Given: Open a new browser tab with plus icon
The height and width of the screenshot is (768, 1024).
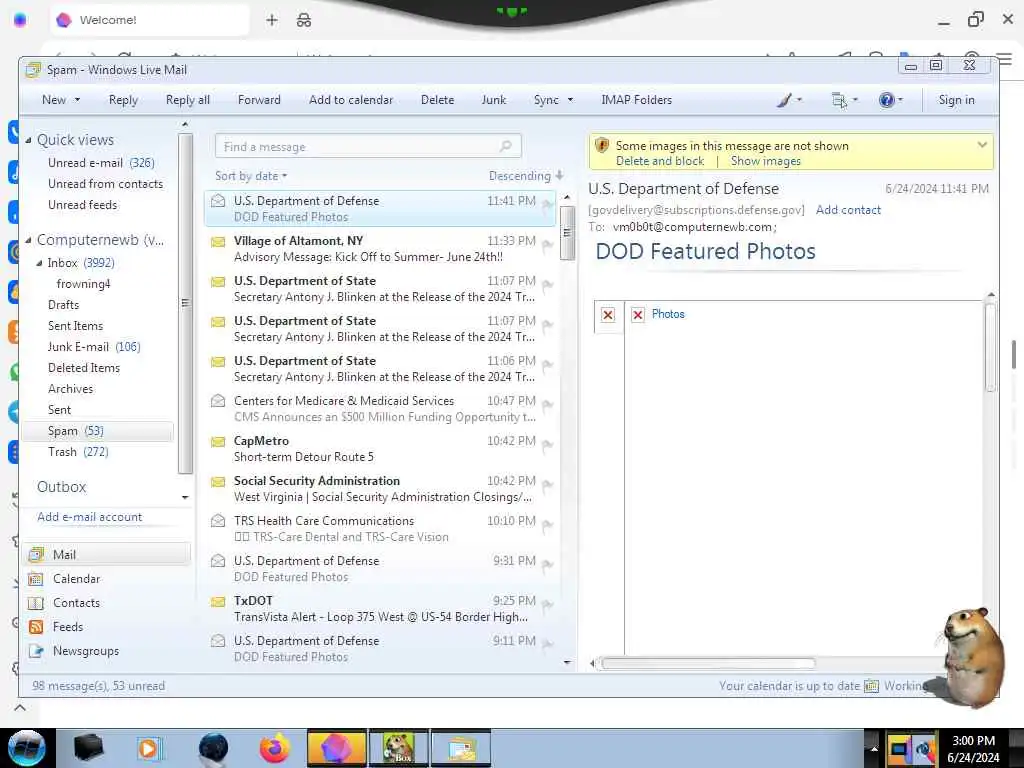Looking at the screenshot, I should (272, 20).
